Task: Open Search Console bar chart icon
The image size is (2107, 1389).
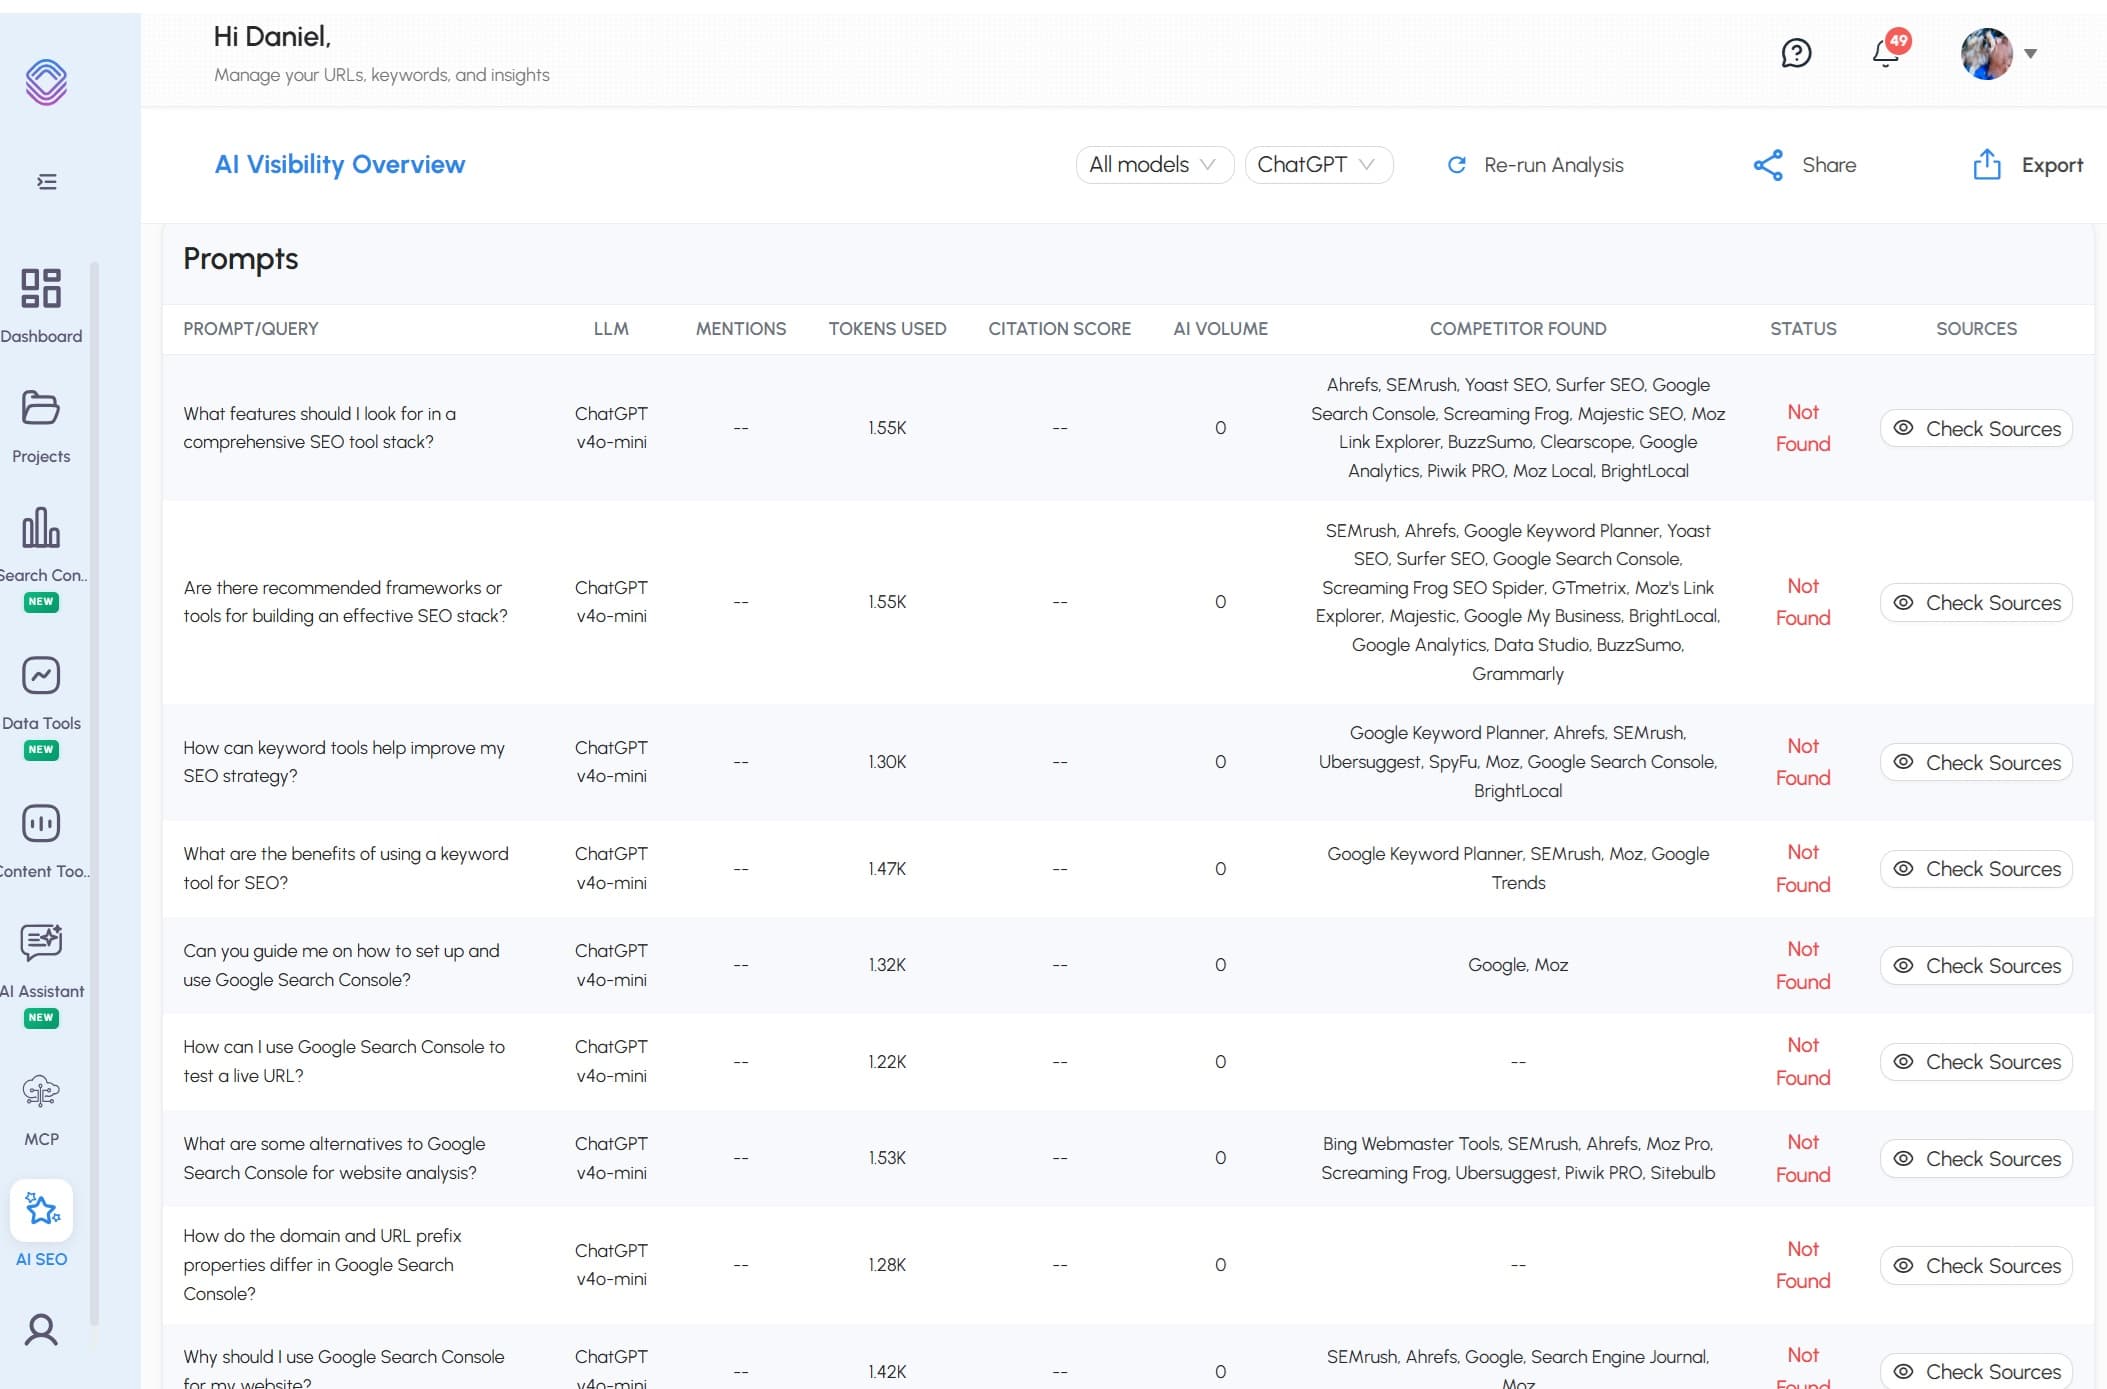Action: pos(41,527)
